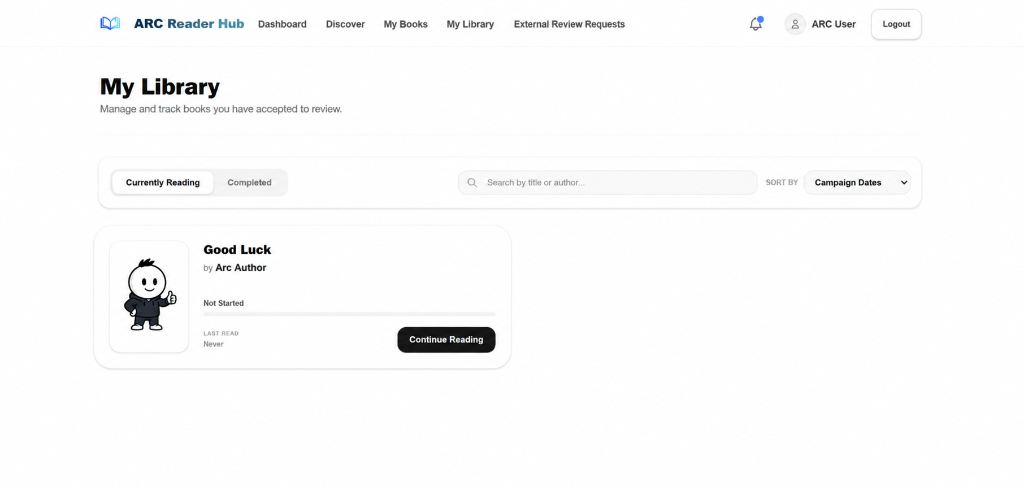This screenshot has width=1024, height=490.
Task: Click the ARC User avatar icon
Action: (x=795, y=24)
